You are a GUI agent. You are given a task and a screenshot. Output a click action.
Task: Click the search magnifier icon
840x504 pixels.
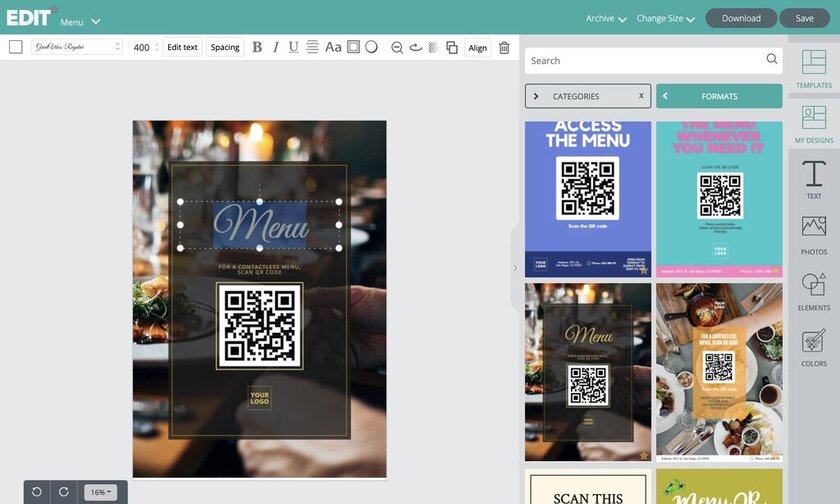coord(771,59)
